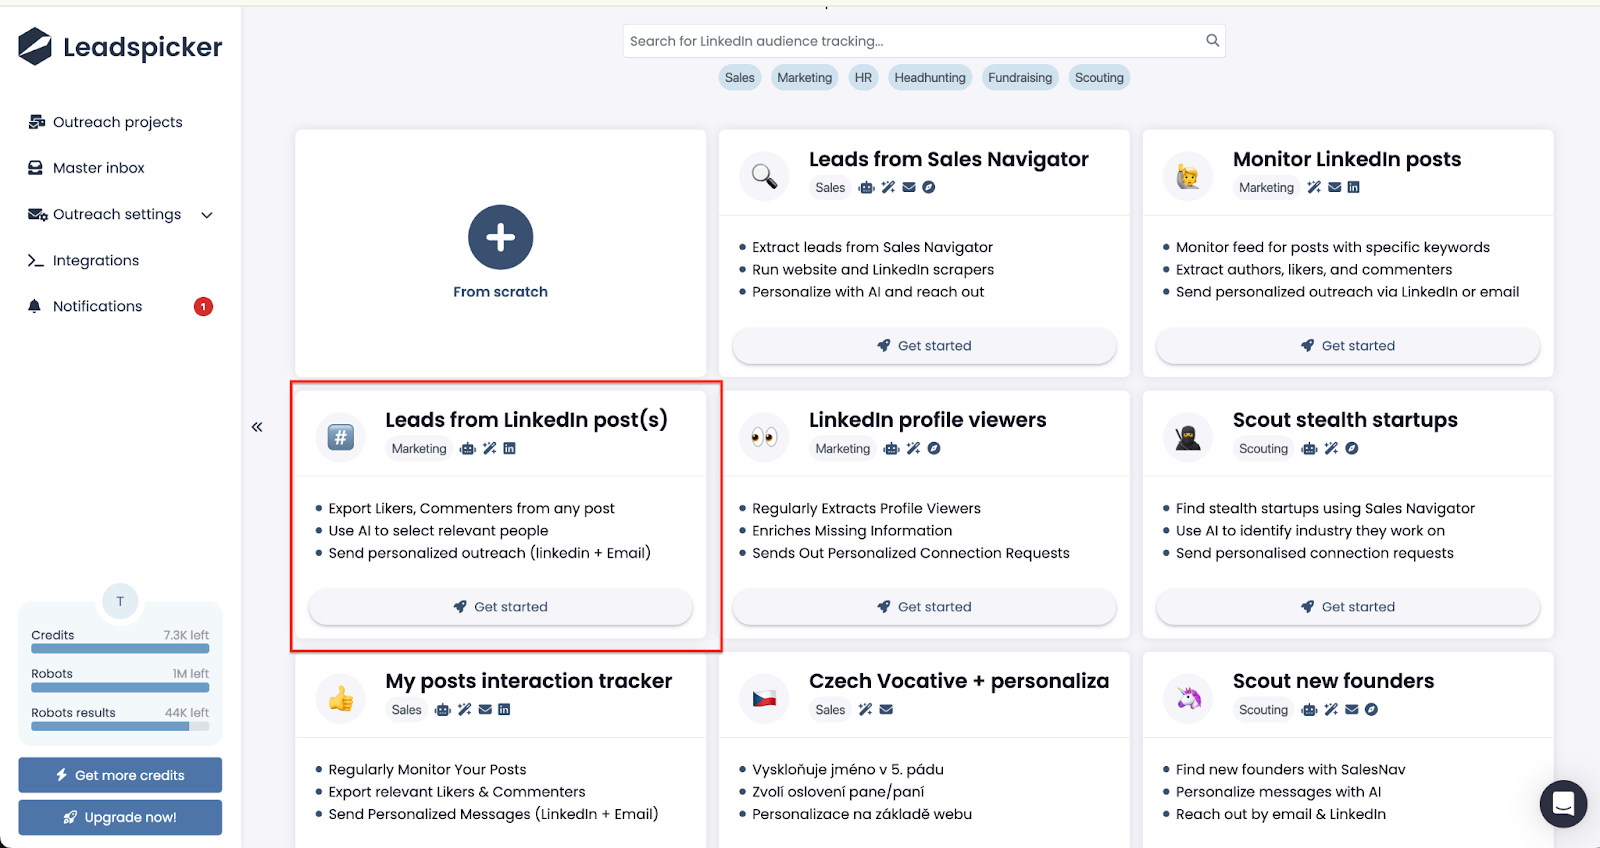Click ninja icon of Scout stealth startups
This screenshot has width=1600, height=848.
click(1188, 437)
